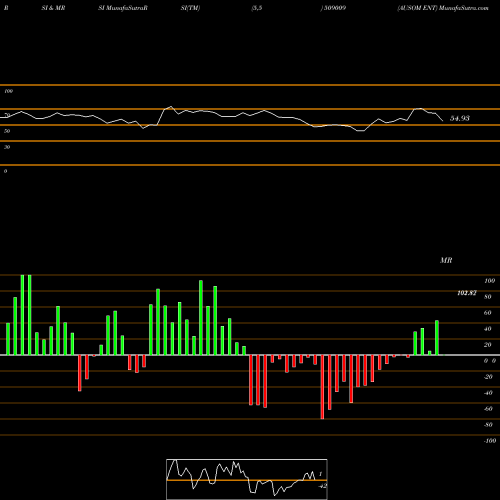Image resolution: width=500 pixels, height=500 pixels.
Task: Click the RSI axis label 100
Action: point(8,91)
